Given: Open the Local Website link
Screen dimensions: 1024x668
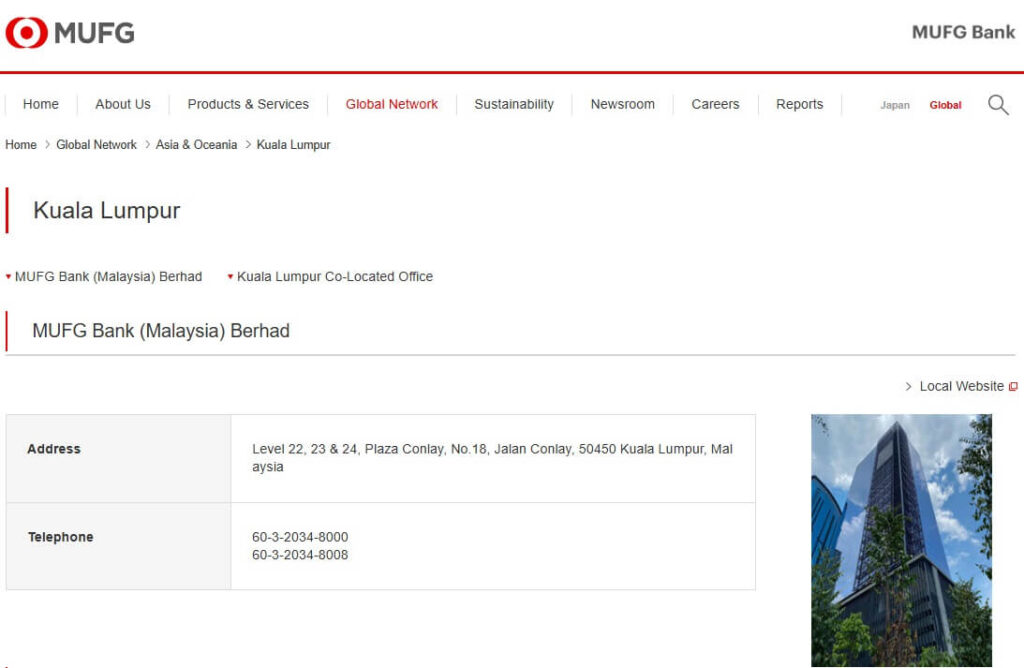Looking at the screenshot, I should click(x=961, y=387).
